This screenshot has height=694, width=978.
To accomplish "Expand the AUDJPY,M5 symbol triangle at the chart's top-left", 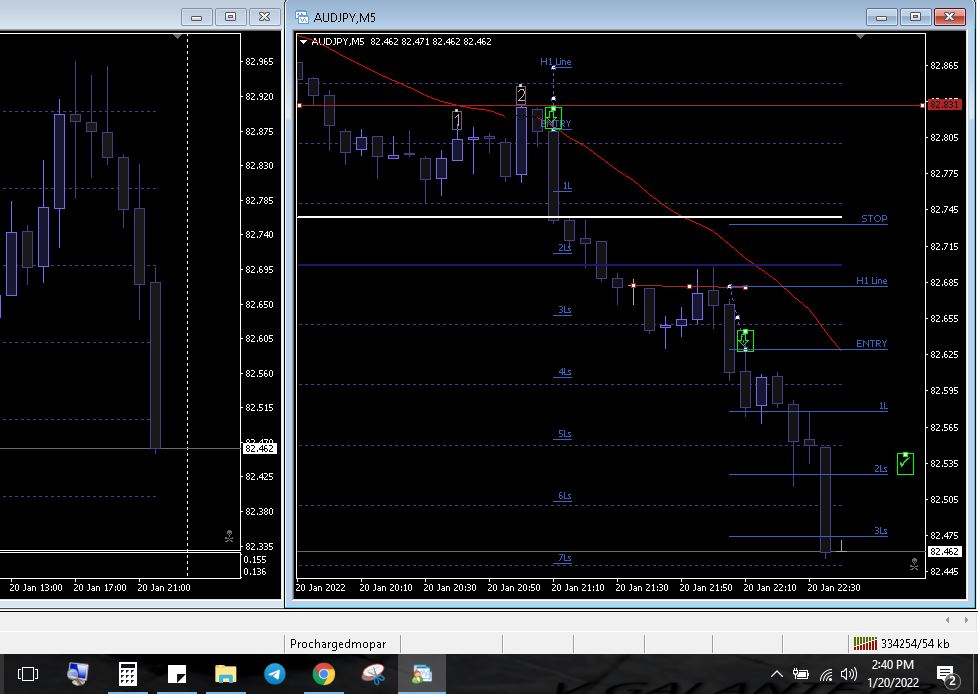I will [303, 42].
